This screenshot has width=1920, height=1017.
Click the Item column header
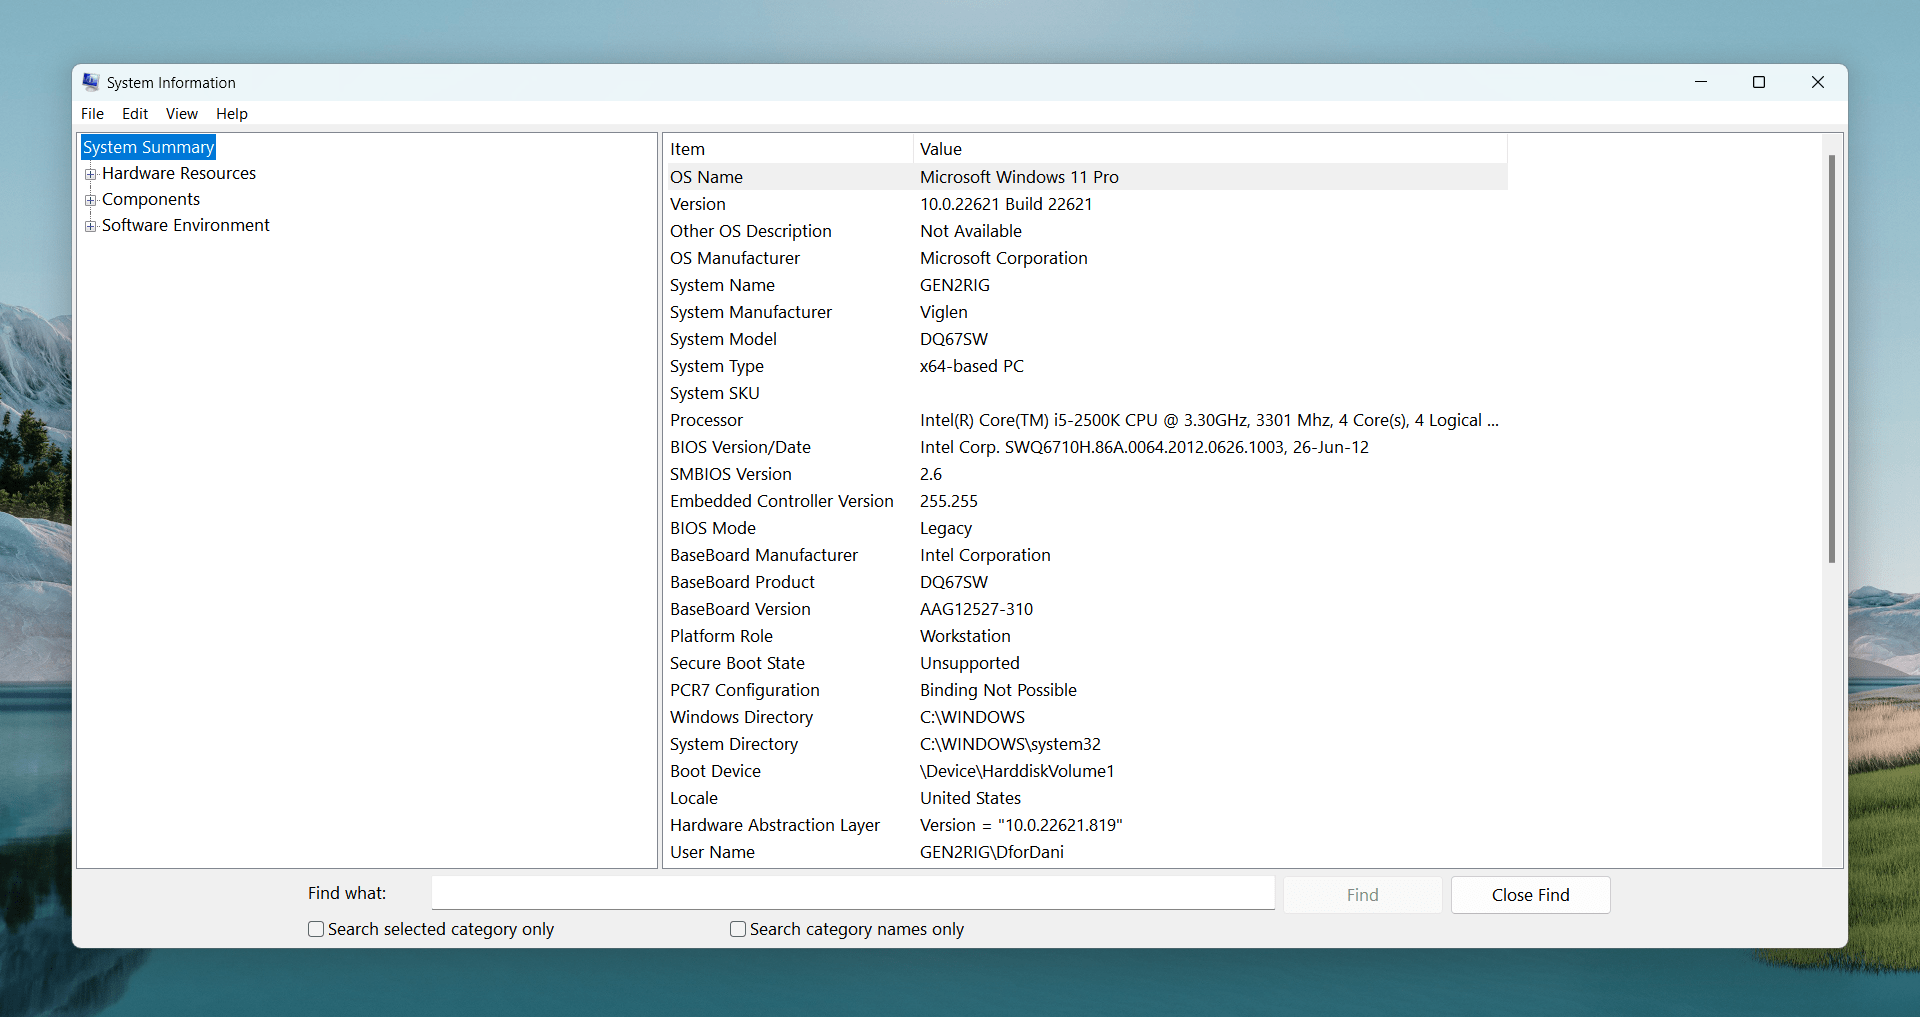point(688,148)
